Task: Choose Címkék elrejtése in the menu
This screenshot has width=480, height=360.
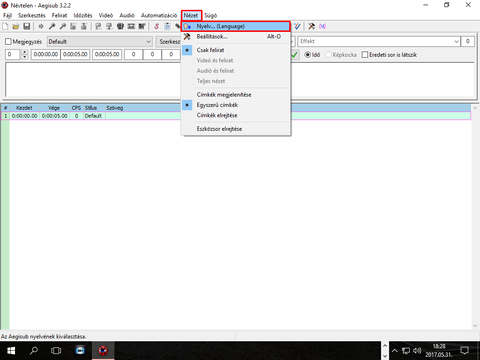Action: pos(236,115)
